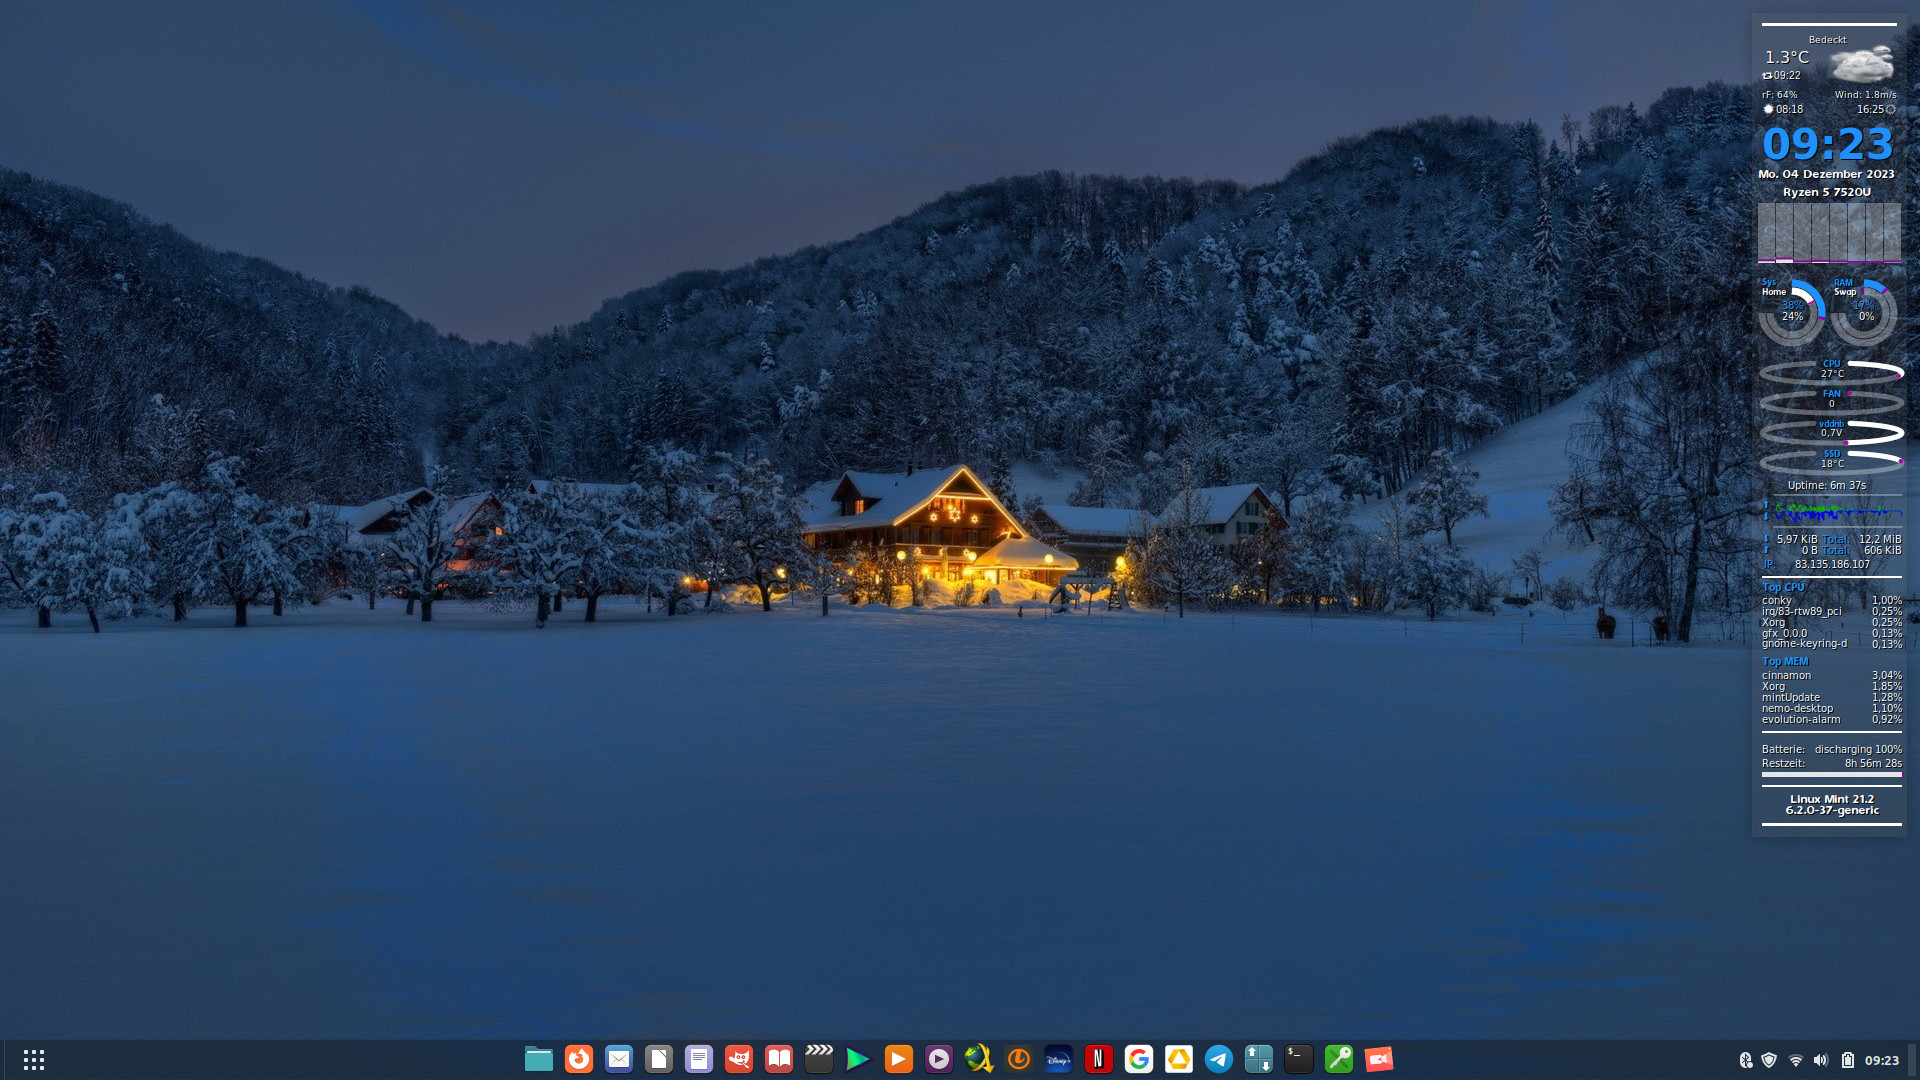
Task: Launch the red GIMP-style fox icon app
Action: 739,1059
